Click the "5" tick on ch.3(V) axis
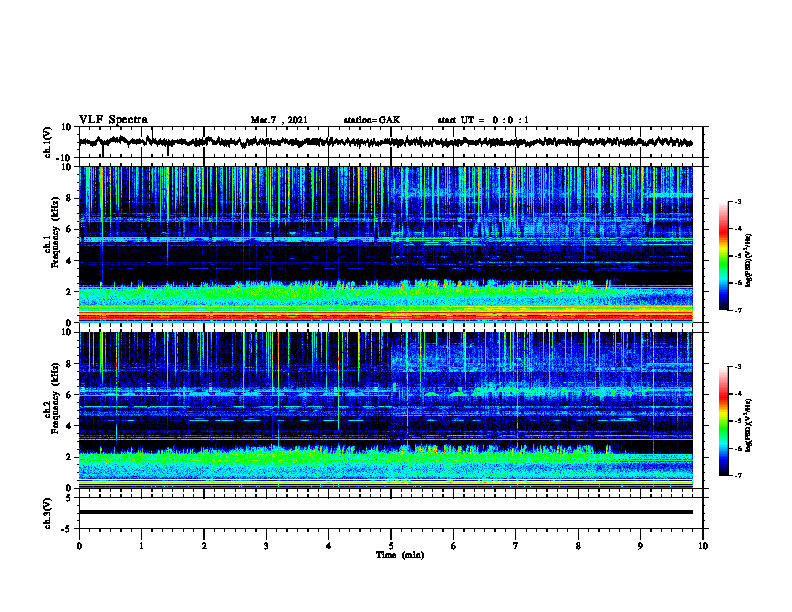This screenshot has width=792, height=612. [x=70, y=497]
